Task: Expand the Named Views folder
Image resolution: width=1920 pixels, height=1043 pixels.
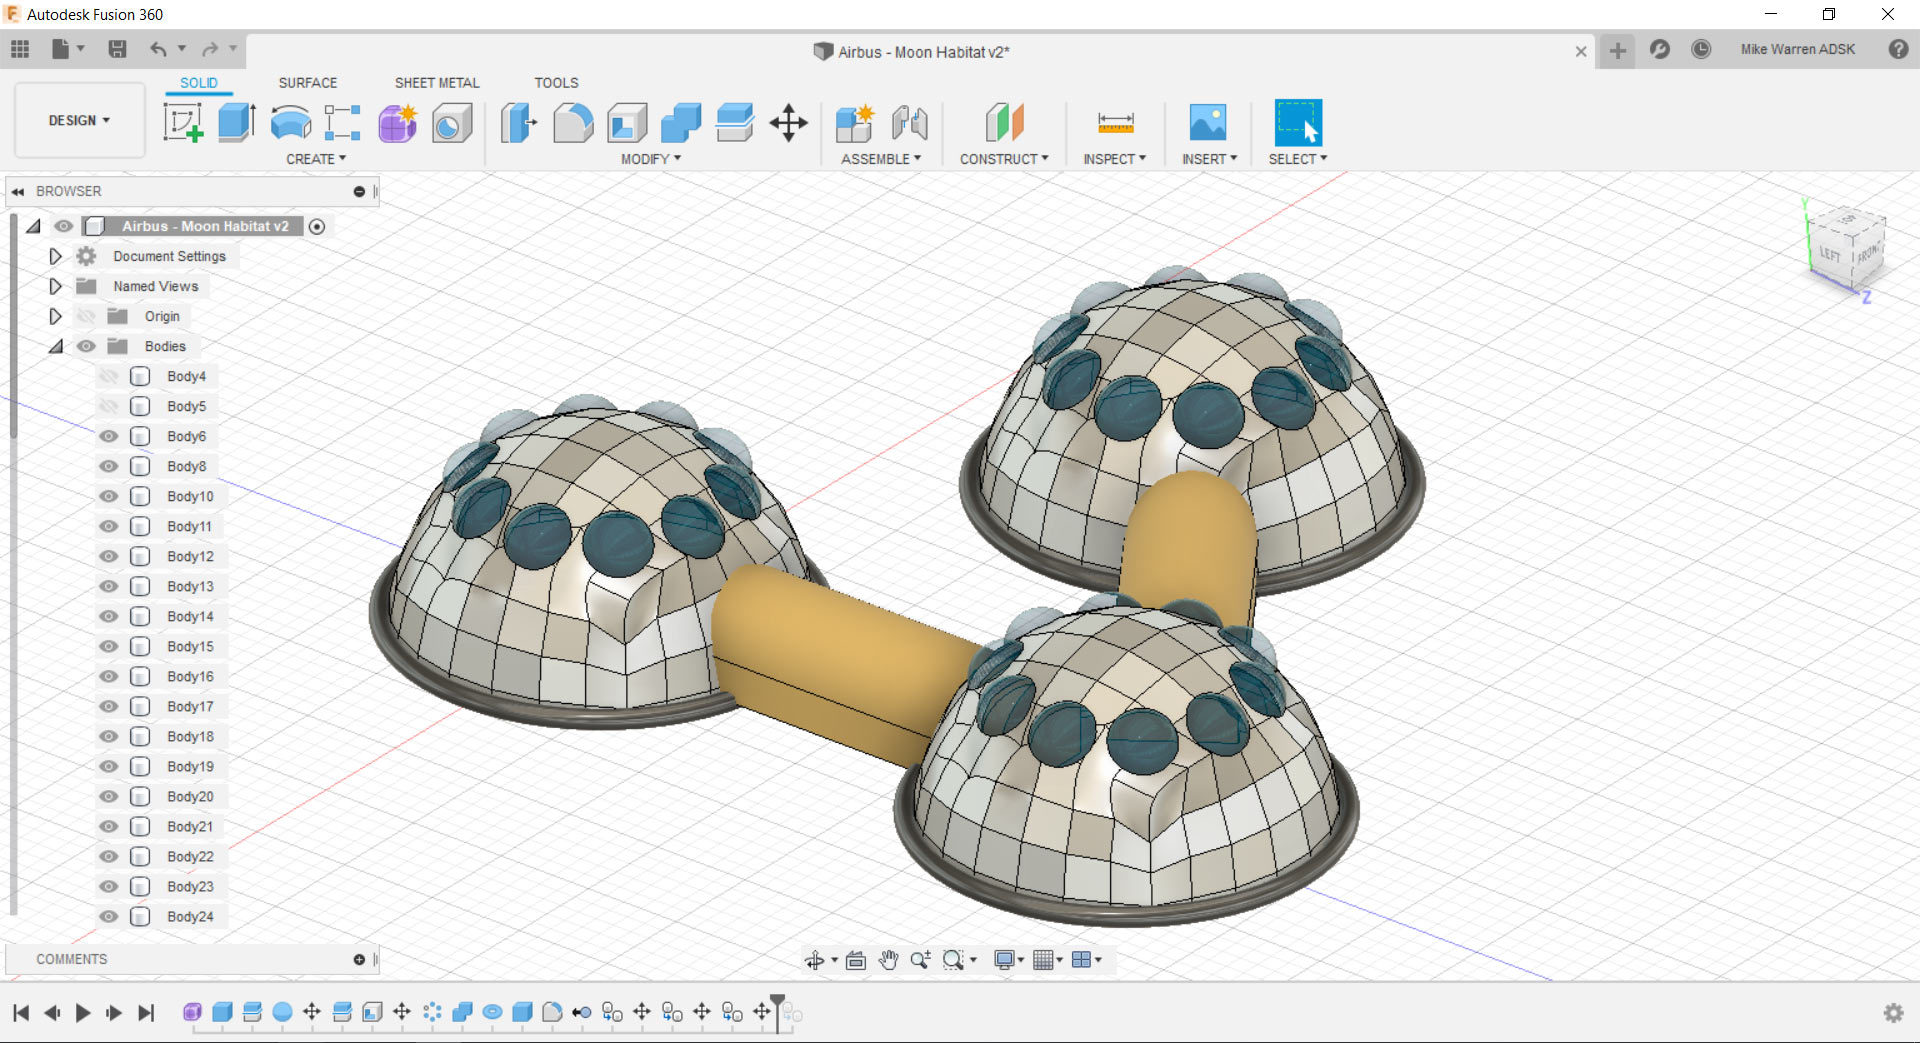Action: [56, 286]
